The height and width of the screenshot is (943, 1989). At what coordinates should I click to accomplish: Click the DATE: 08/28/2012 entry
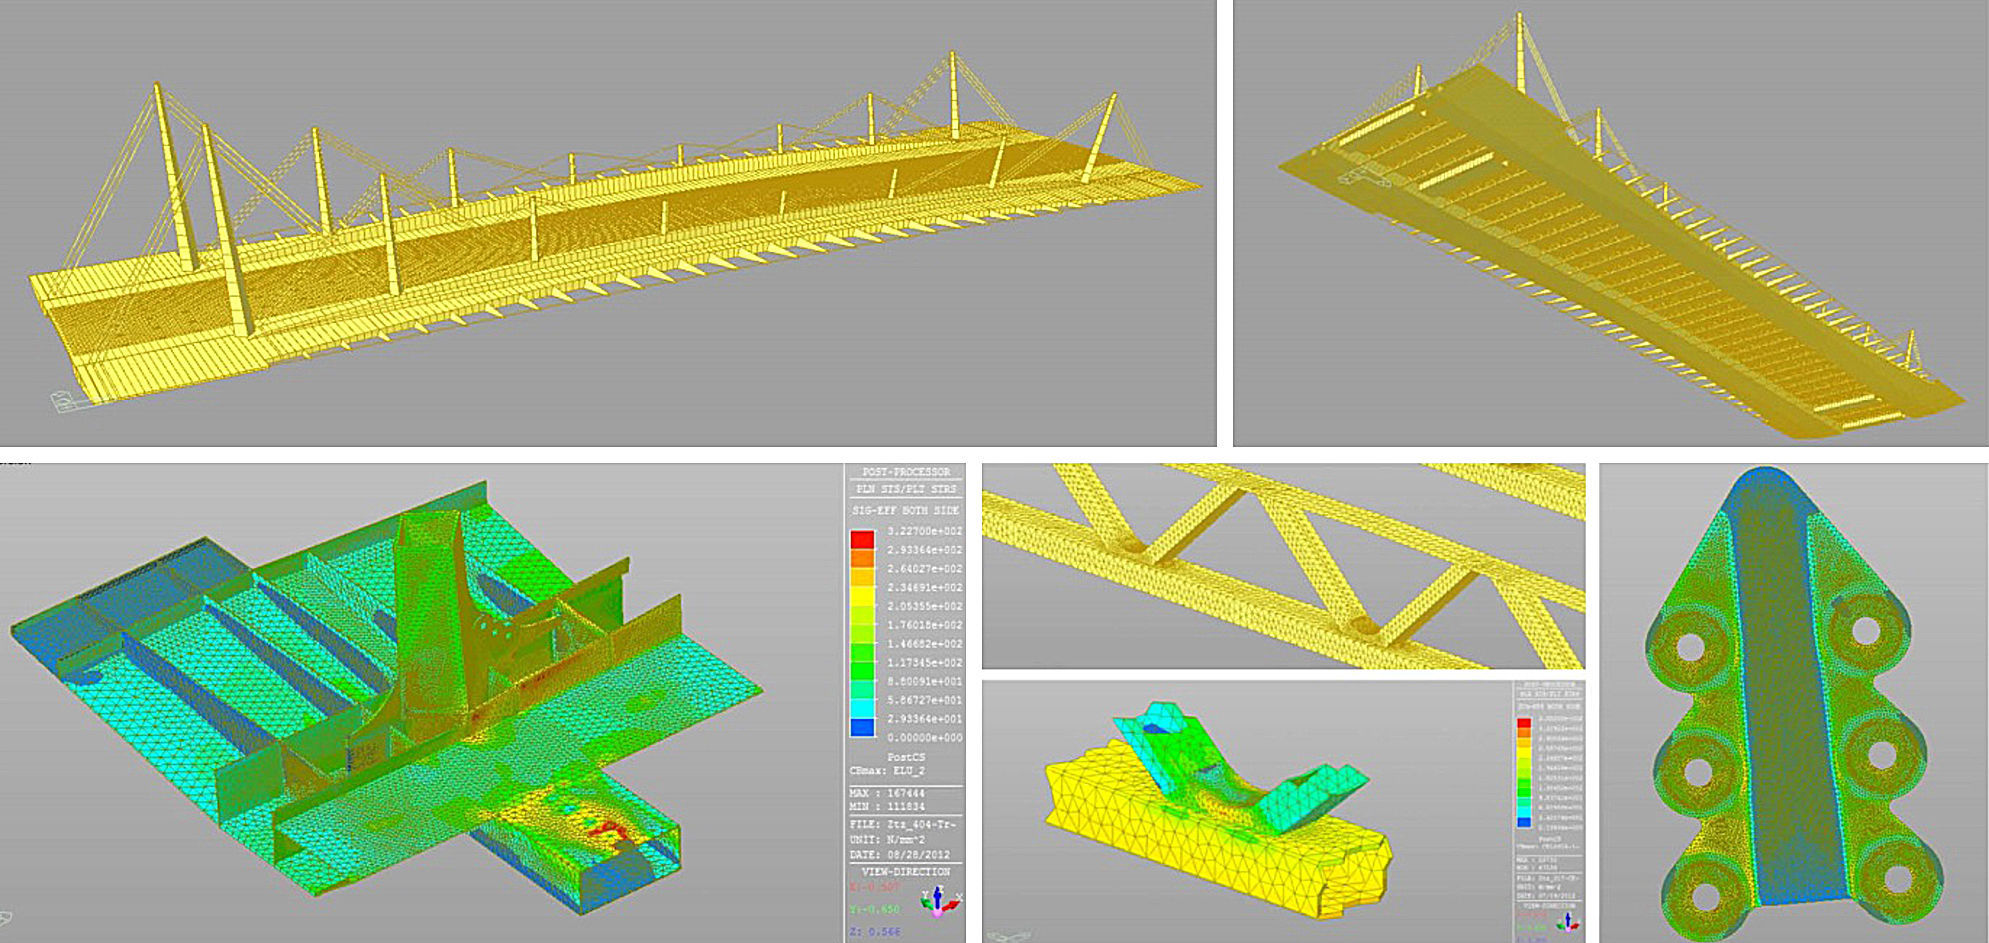[x=902, y=855]
